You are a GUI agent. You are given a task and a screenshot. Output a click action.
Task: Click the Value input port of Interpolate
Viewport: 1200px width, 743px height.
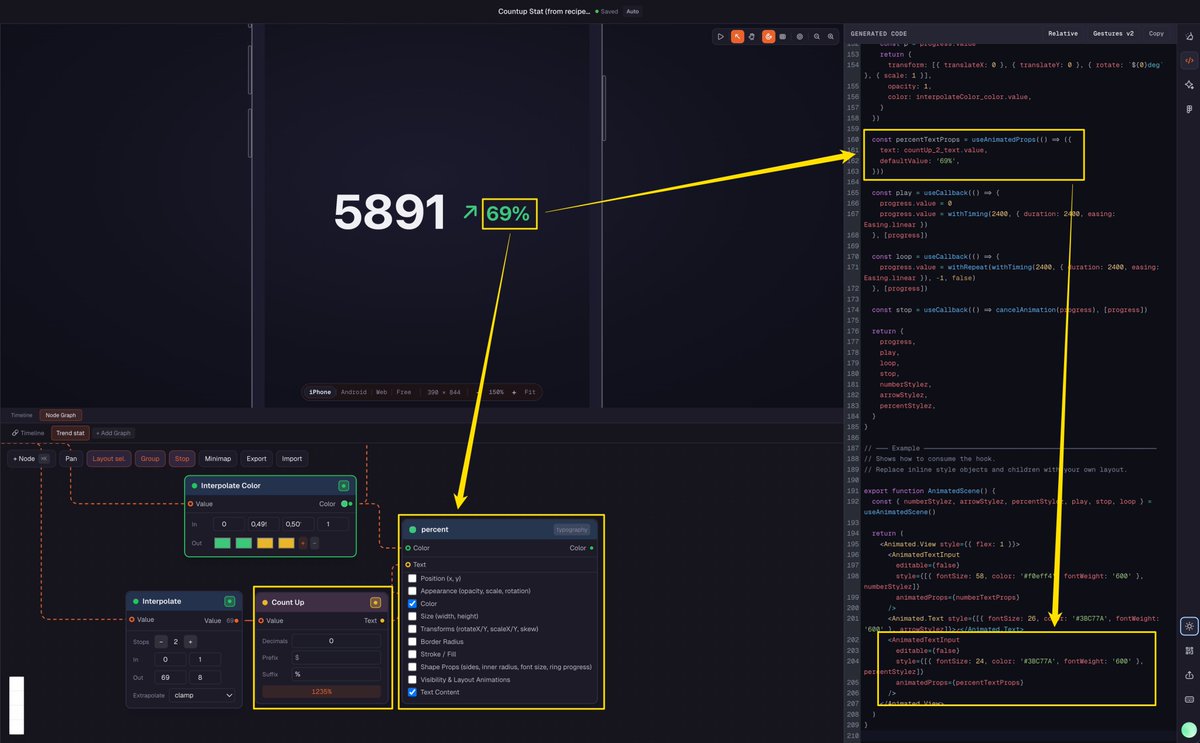pos(131,620)
